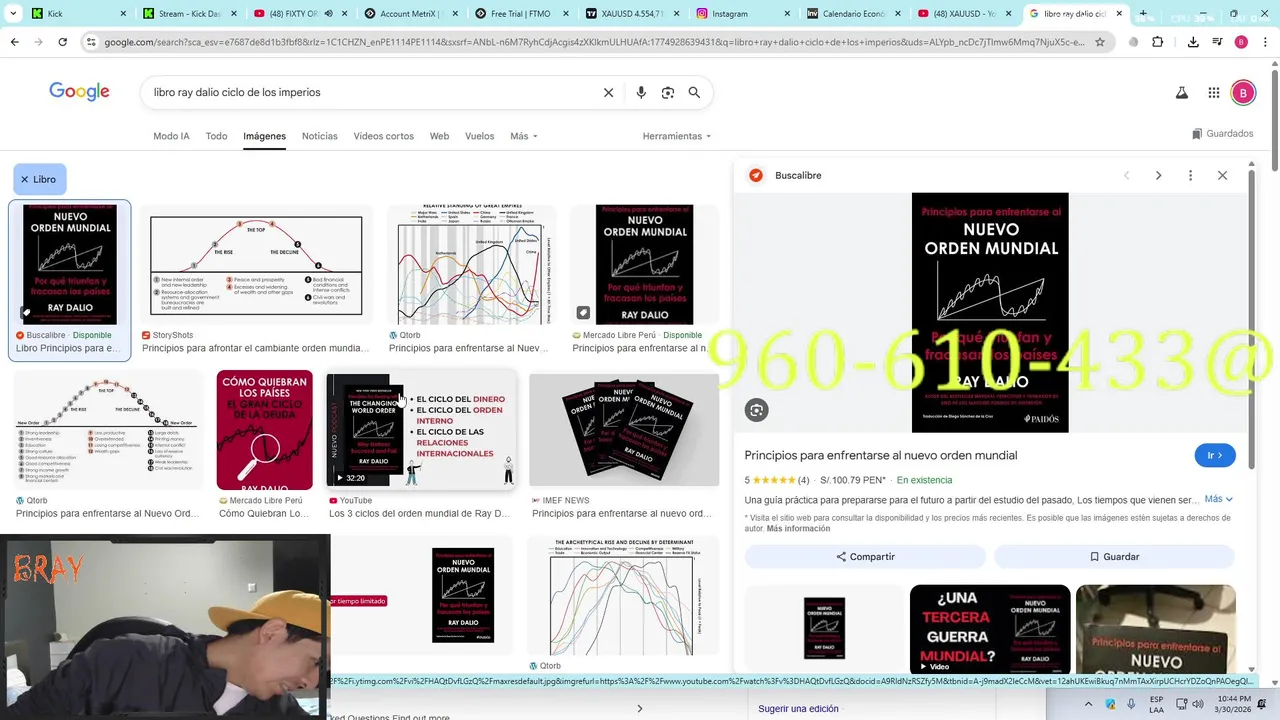Switch to Vuelos tab
This screenshot has height=720, width=1280.
coord(479,136)
